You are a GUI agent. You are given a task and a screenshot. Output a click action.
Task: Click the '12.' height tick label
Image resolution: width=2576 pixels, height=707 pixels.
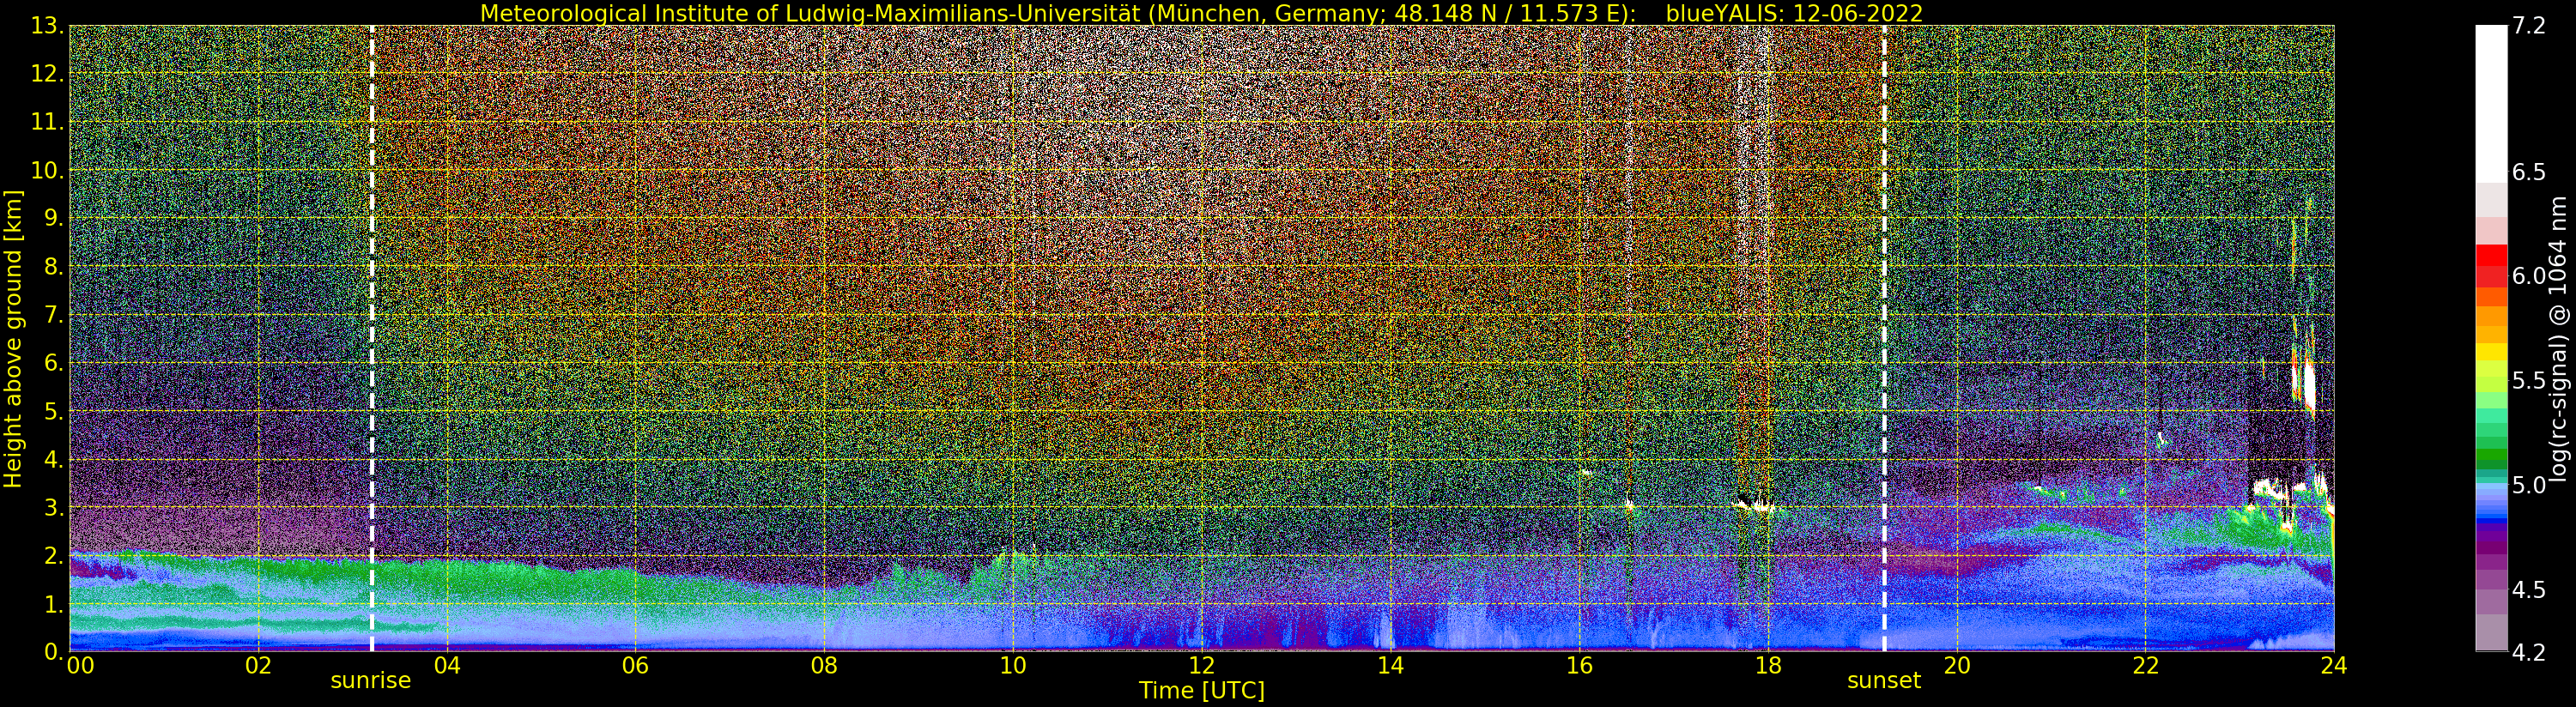pos(48,73)
